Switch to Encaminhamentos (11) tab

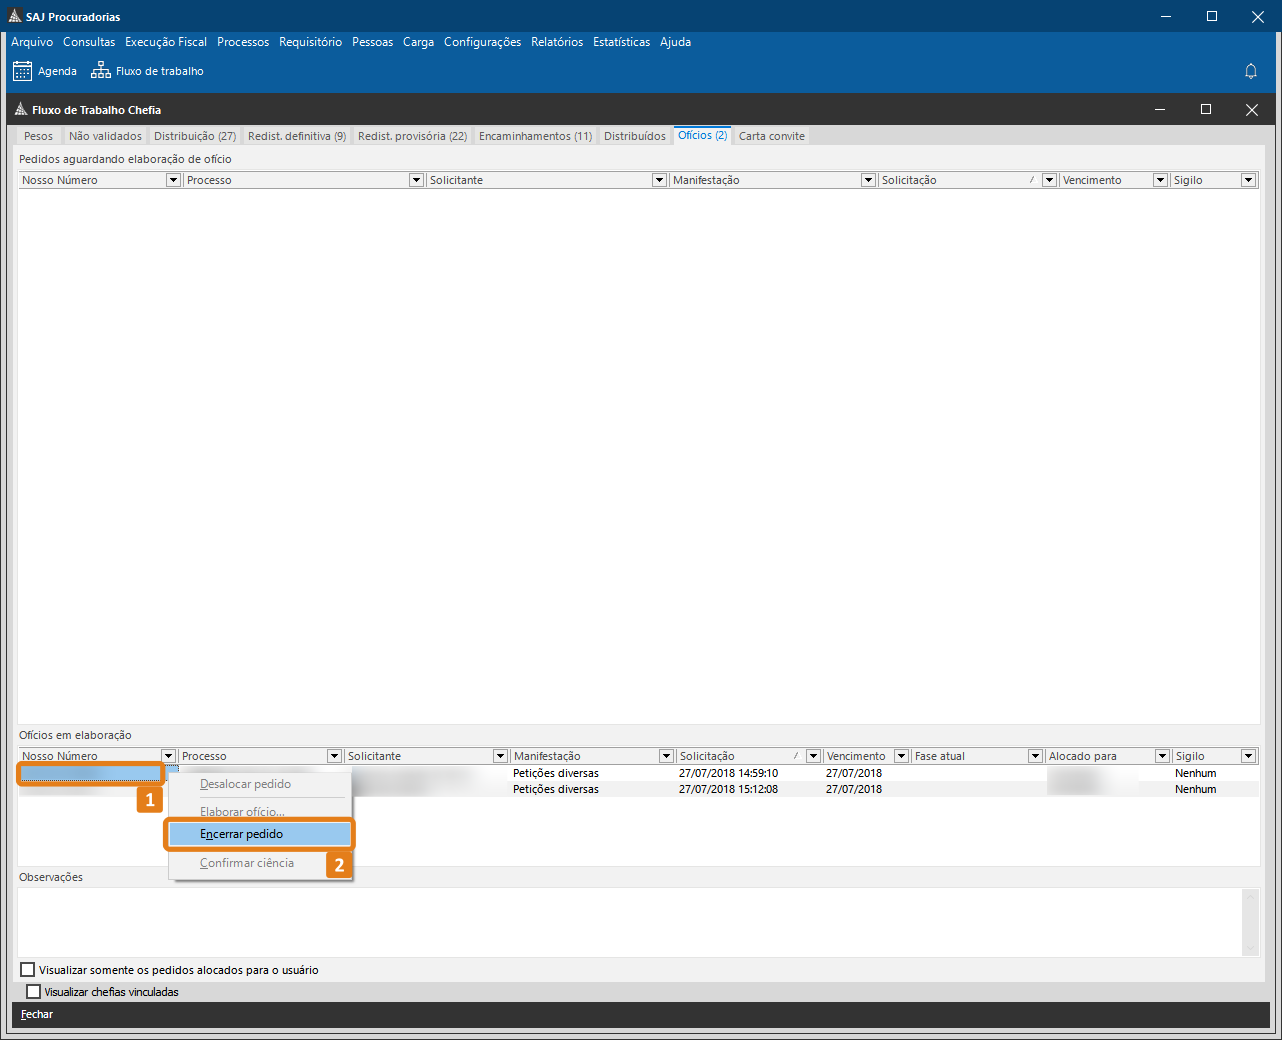tap(535, 136)
